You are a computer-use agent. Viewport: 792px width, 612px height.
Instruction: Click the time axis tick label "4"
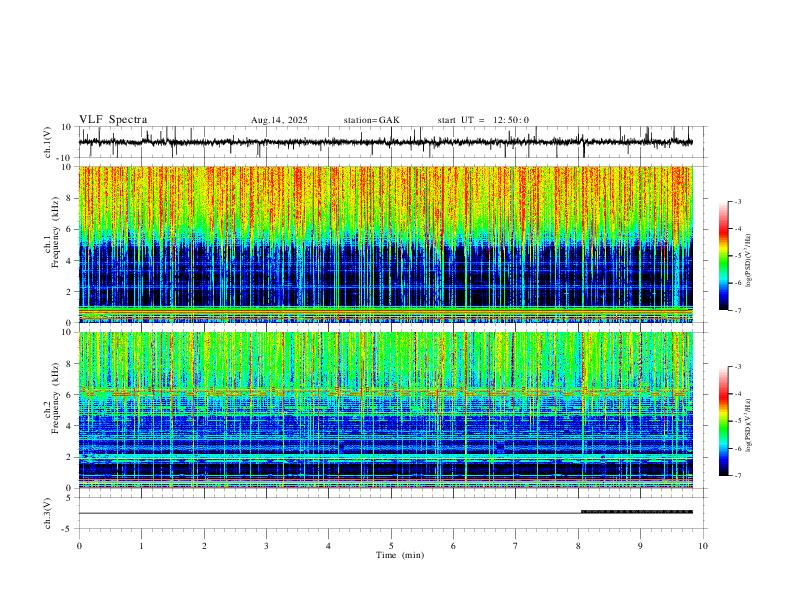point(328,546)
